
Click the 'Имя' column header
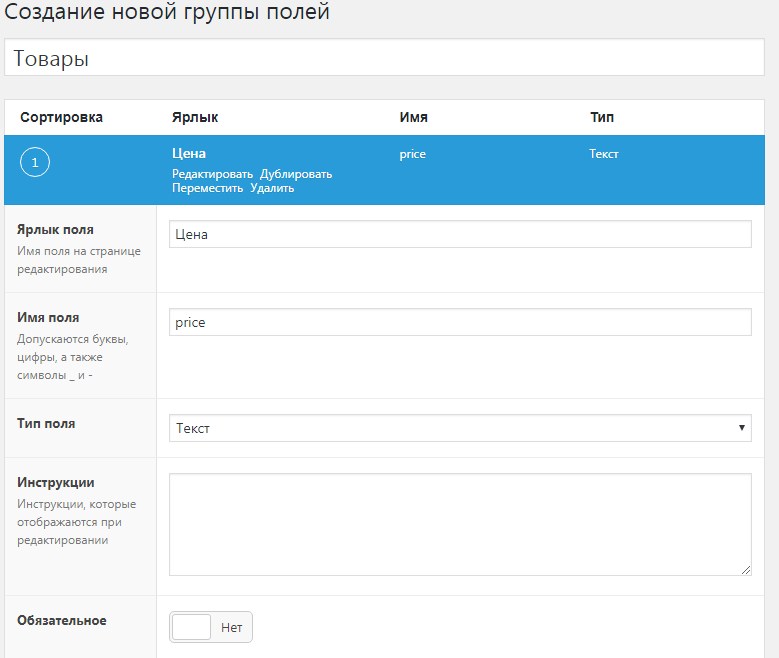click(x=413, y=117)
